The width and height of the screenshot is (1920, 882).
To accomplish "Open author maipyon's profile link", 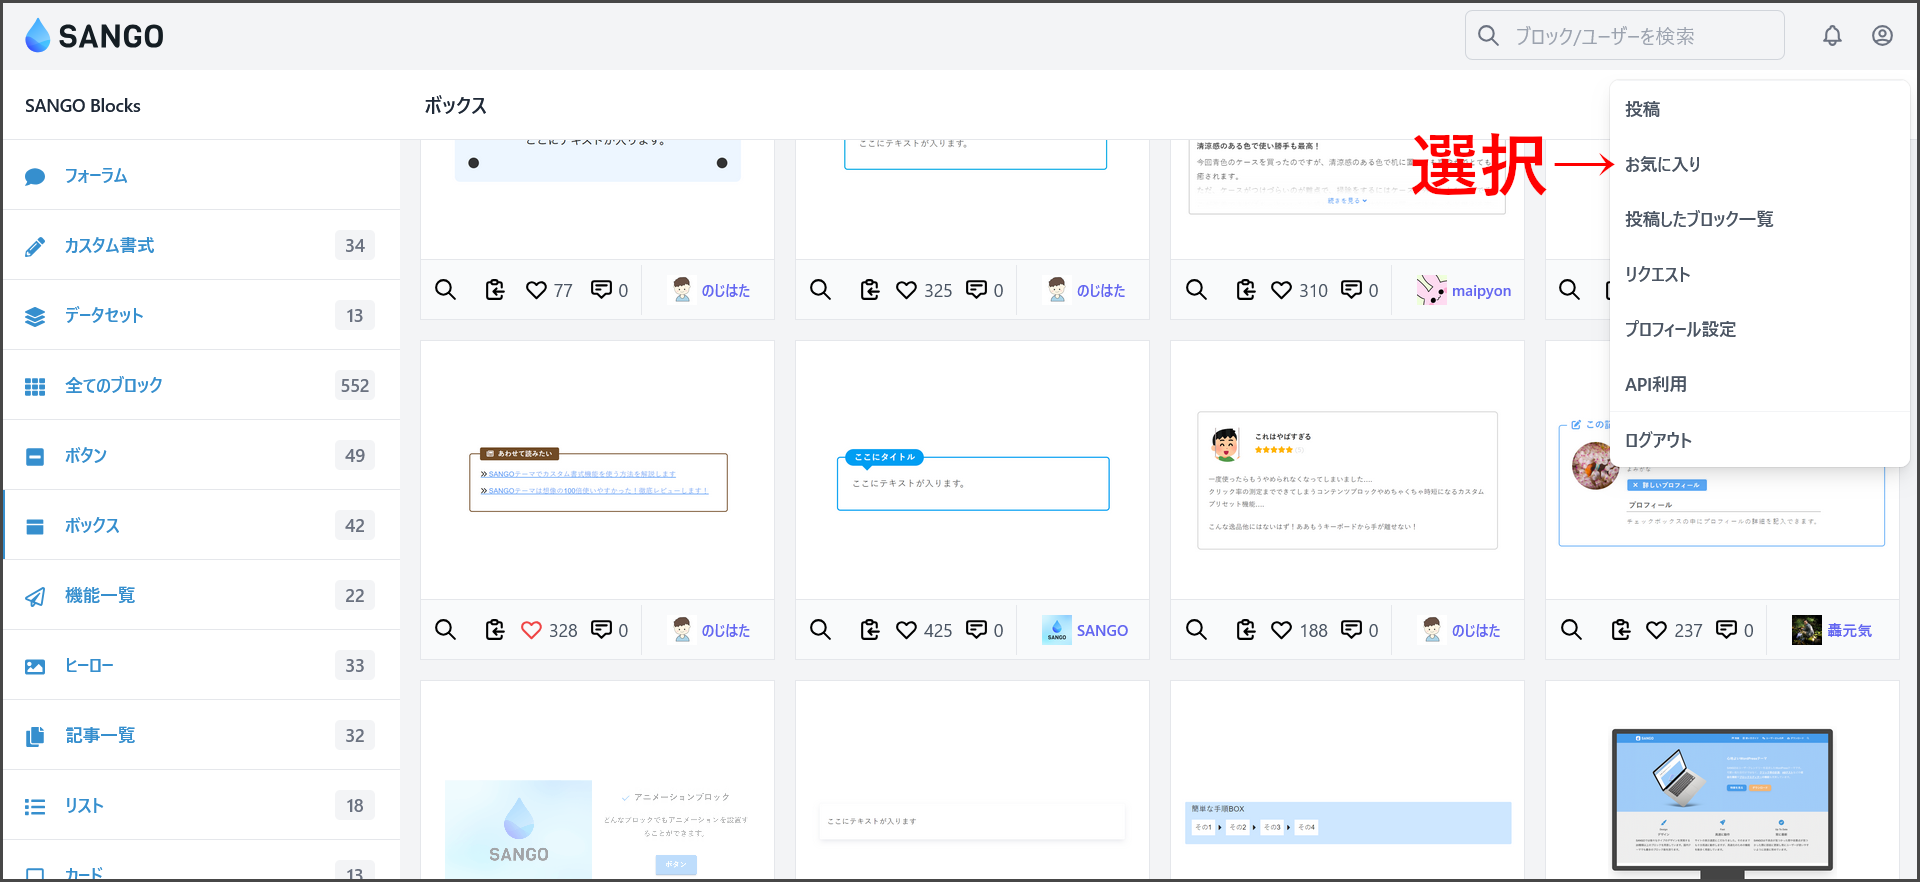I will [1480, 291].
